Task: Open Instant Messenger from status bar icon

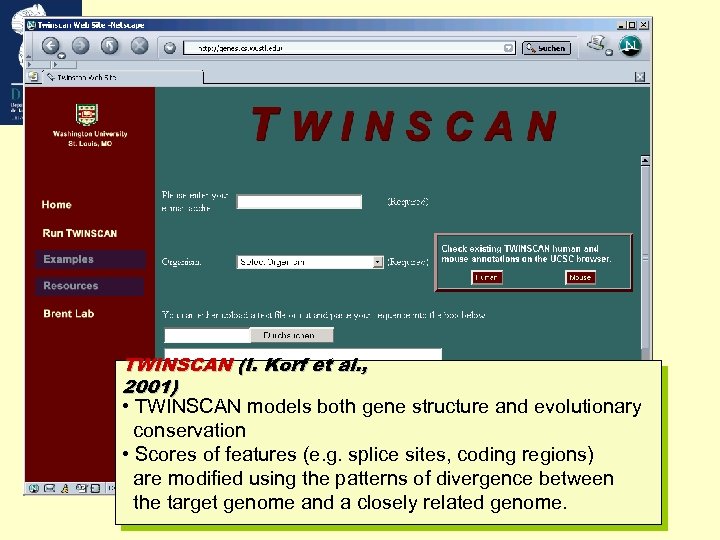Action: [65, 489]
